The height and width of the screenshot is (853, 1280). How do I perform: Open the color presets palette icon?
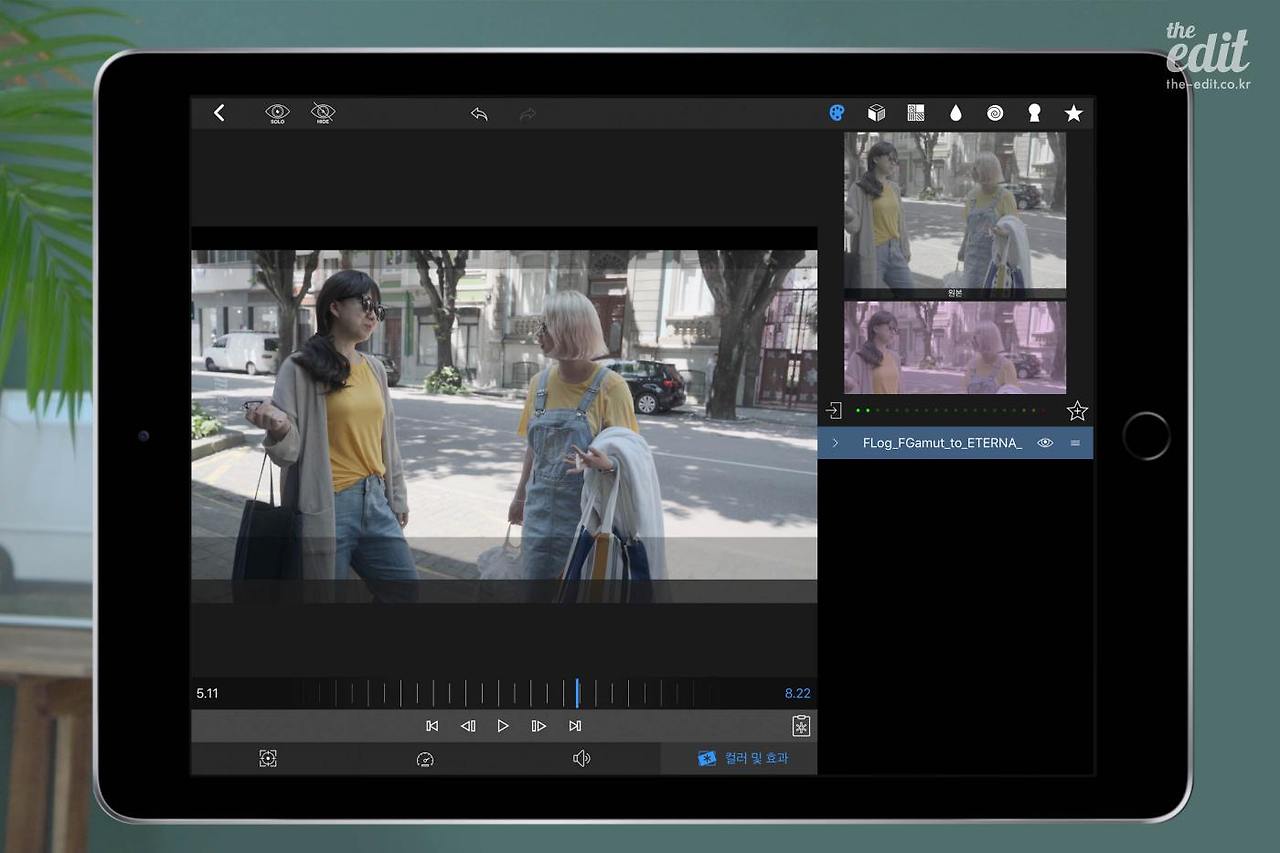[837, 113]
